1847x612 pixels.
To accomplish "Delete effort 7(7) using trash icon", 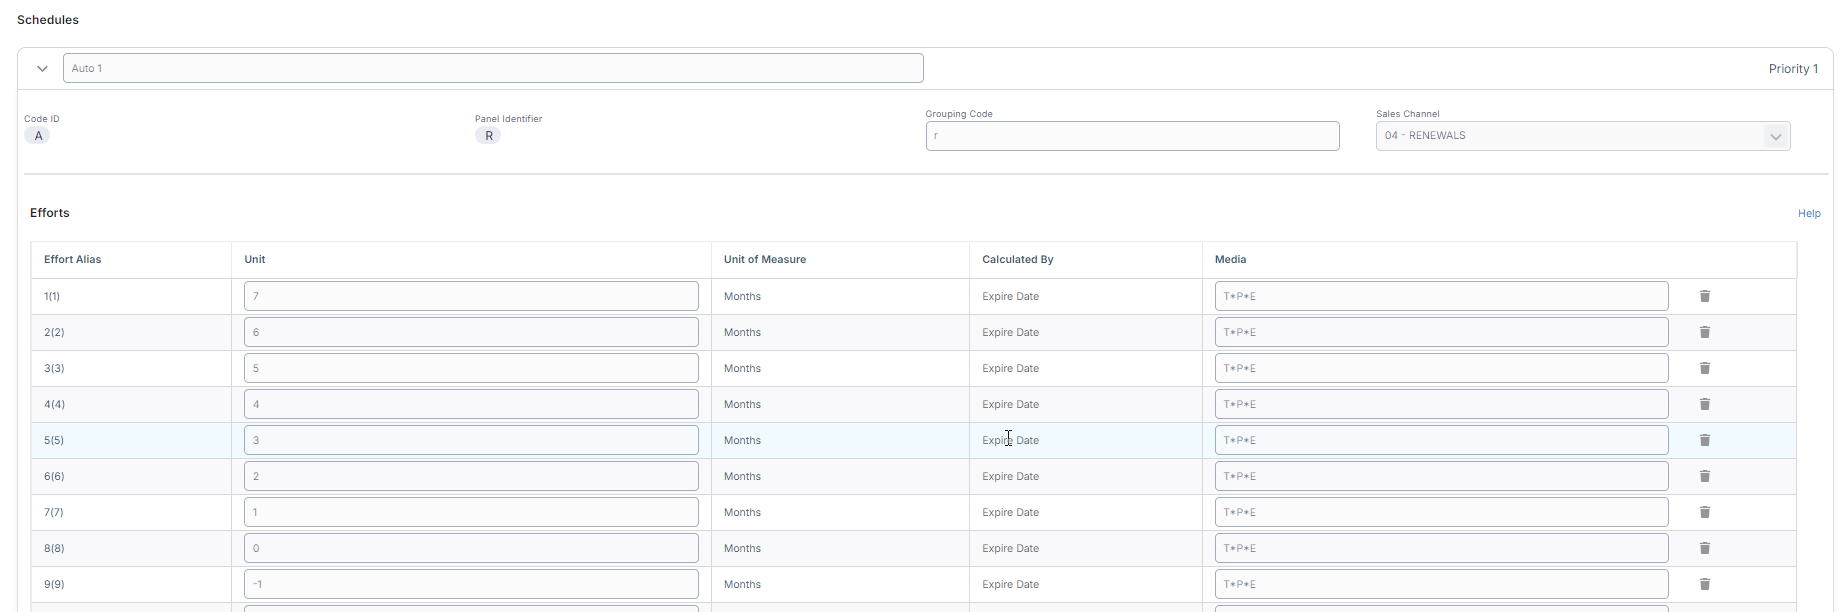I will [x=1705, y=512].
